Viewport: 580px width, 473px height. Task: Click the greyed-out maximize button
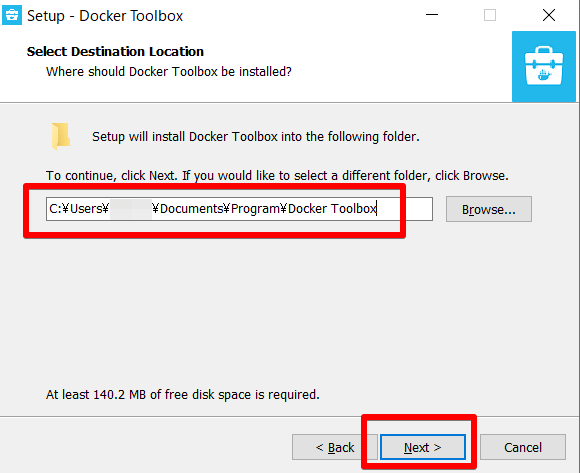(x=490, y=15)
